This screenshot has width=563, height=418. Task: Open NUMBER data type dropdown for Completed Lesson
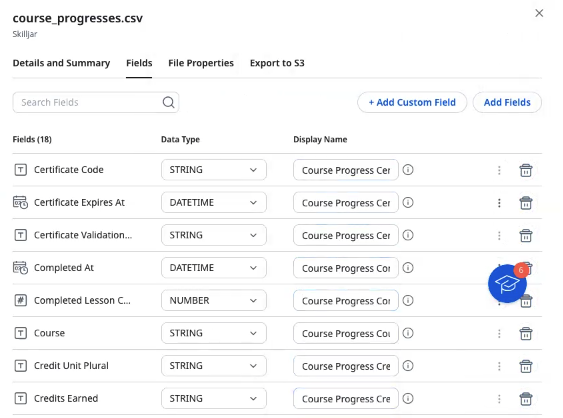point(214,300)
